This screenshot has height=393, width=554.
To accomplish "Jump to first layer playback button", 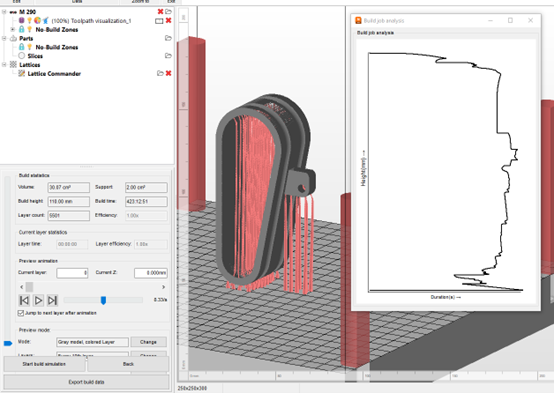I will click(x=24, y=300).
